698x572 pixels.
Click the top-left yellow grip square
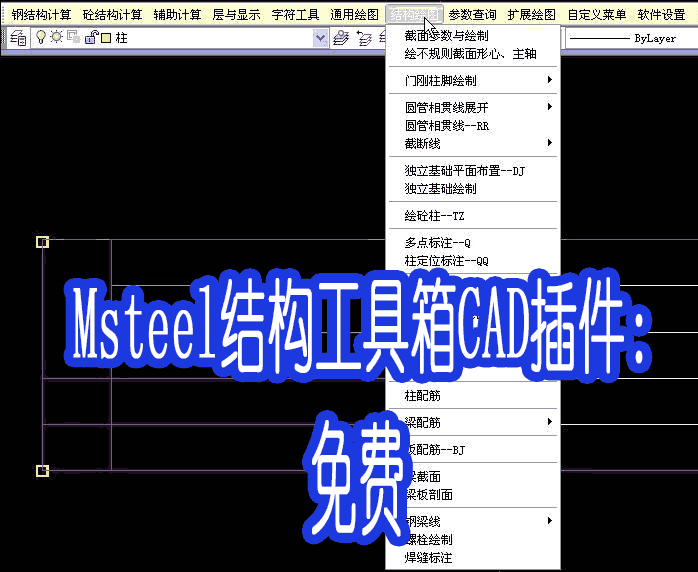pos(42,242)
